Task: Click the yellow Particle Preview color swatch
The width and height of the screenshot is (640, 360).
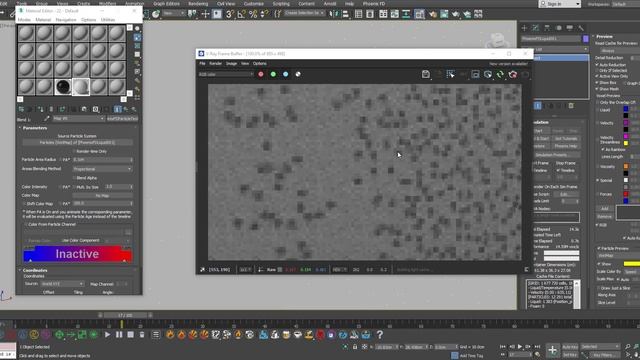Action: (632, 264)
